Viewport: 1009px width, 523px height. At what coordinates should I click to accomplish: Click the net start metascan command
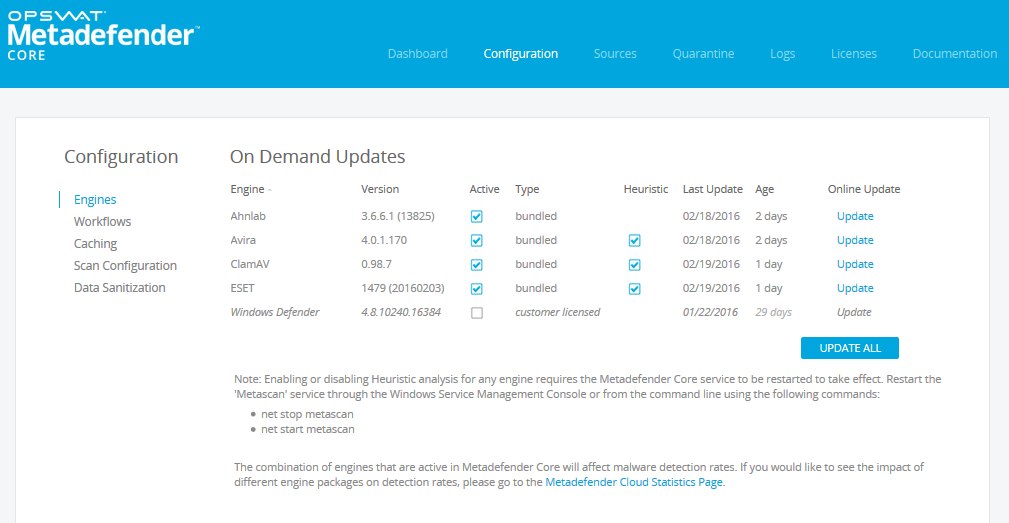pos(308,429)
